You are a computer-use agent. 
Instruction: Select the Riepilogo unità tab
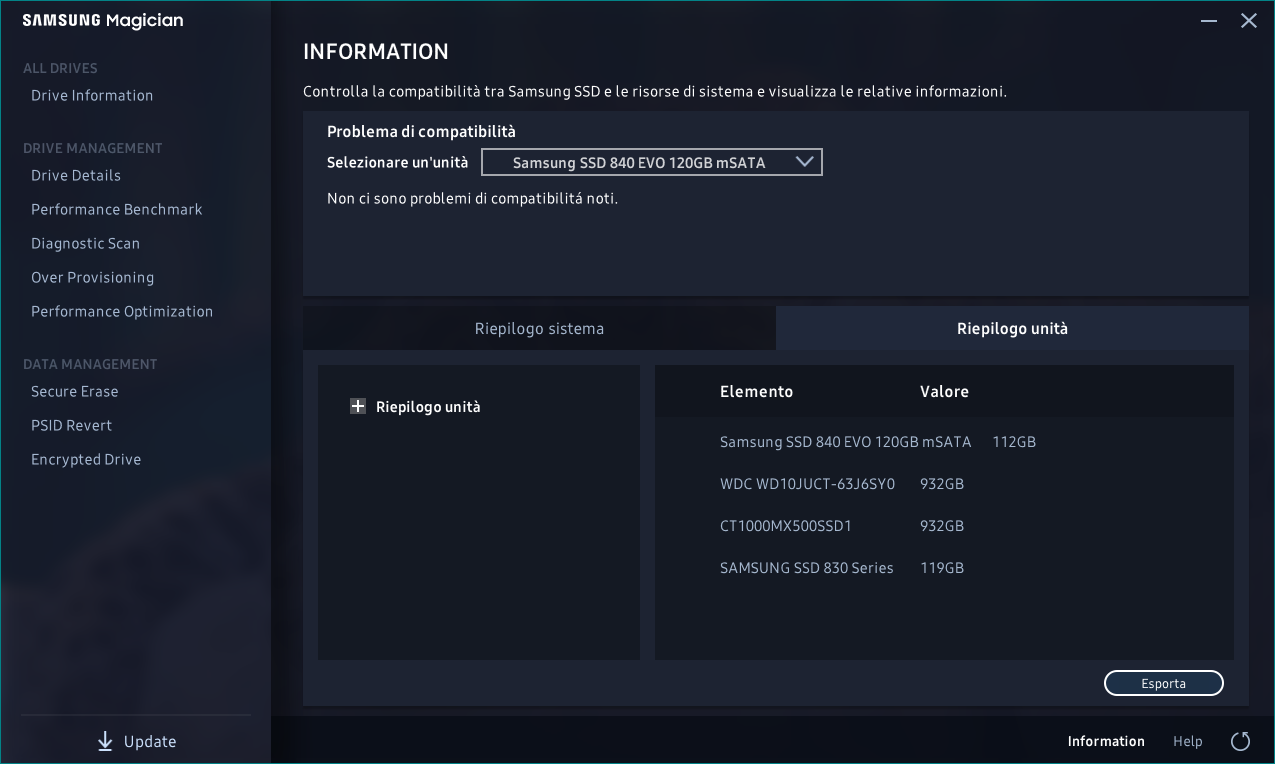[x=1012, y=328]
